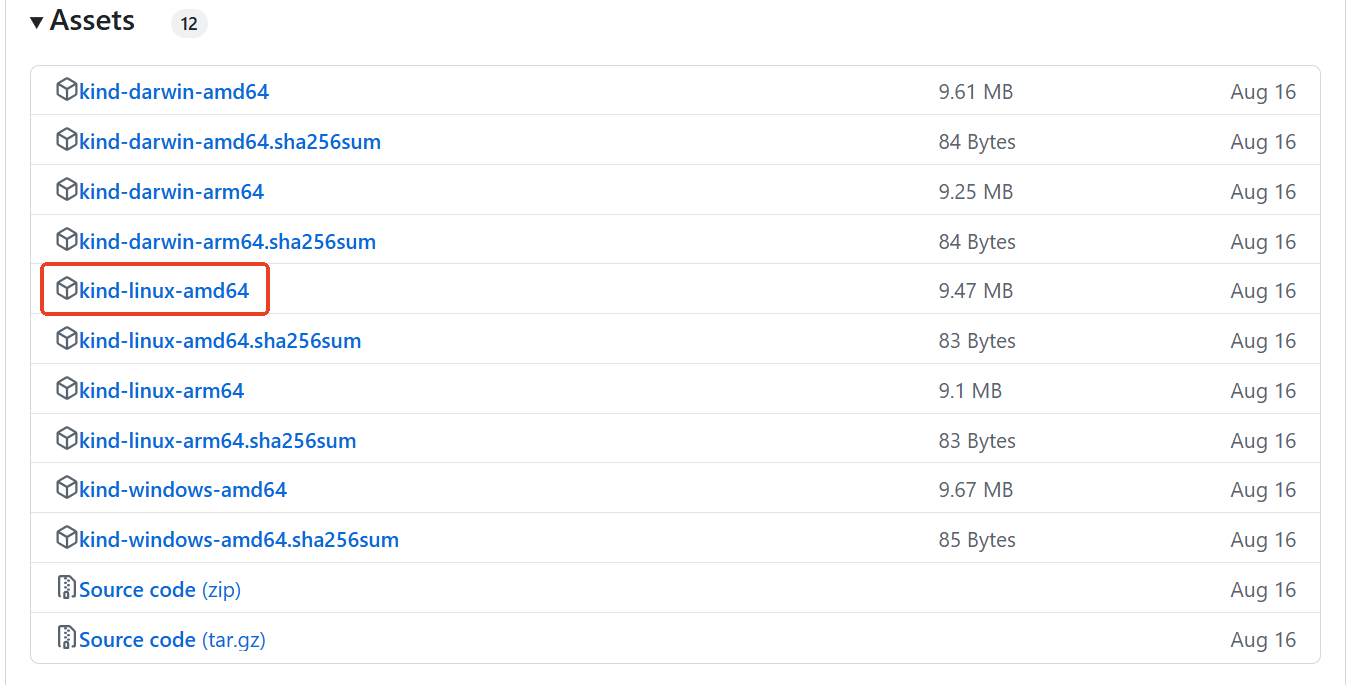The image size is (1372, 685).
Task: Click package icon beside kind-darwin-amd64
Action: click(x=66, y=91)
